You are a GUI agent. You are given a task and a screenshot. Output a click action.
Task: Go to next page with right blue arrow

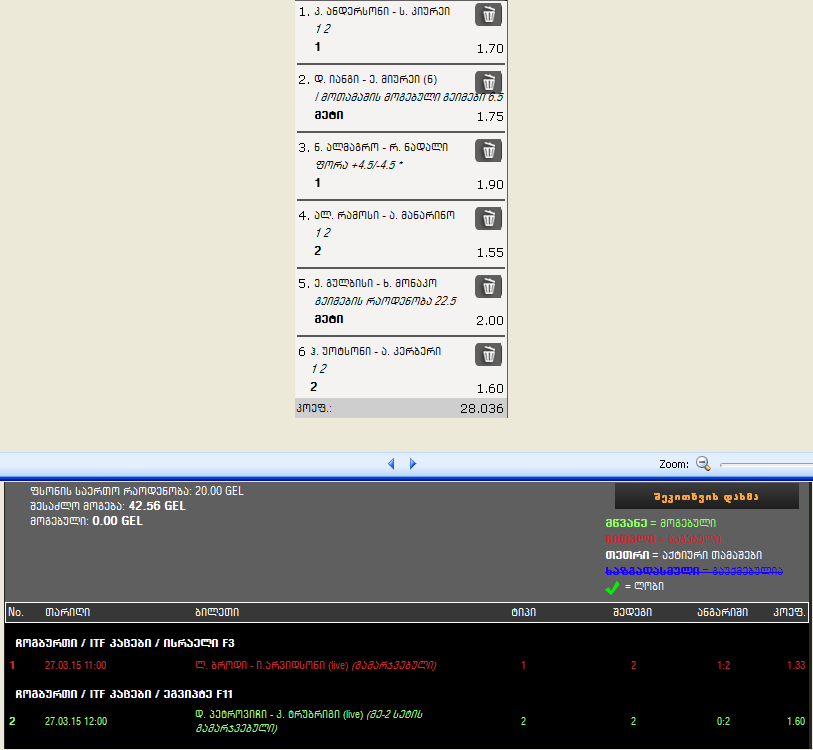click(x=413, y=464)
